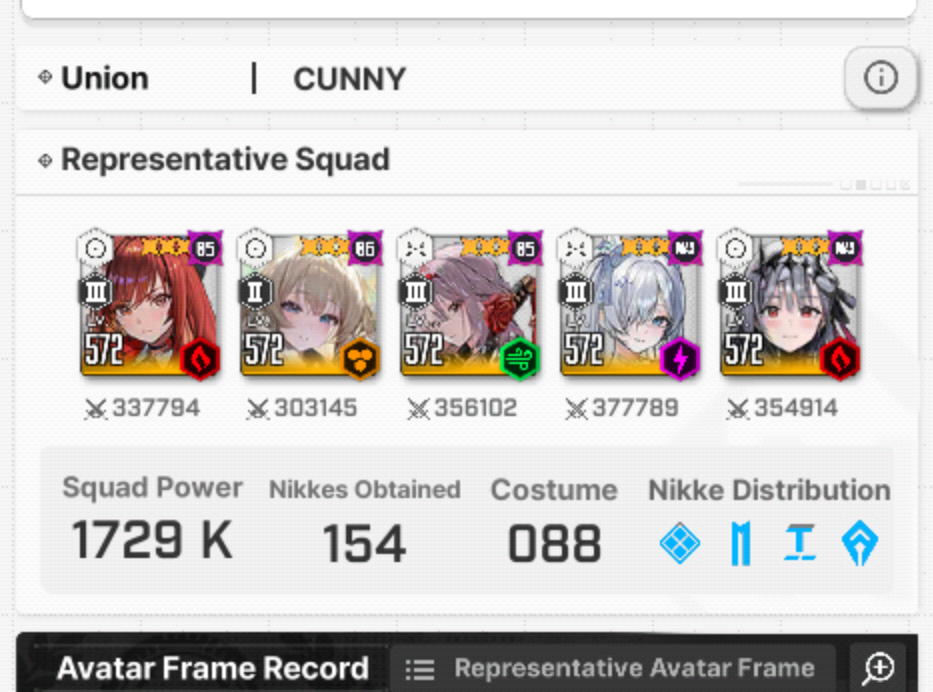The height and width of the screenshot is (692, 933).
Task: Click the Squad Power value 1729 K
Action: (152, 540)
